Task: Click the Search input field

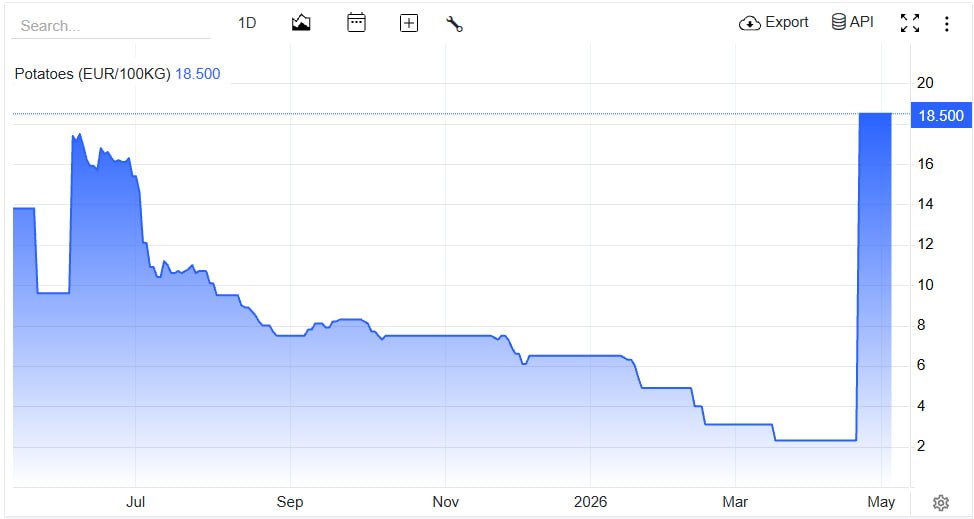Action: (111, 25)
